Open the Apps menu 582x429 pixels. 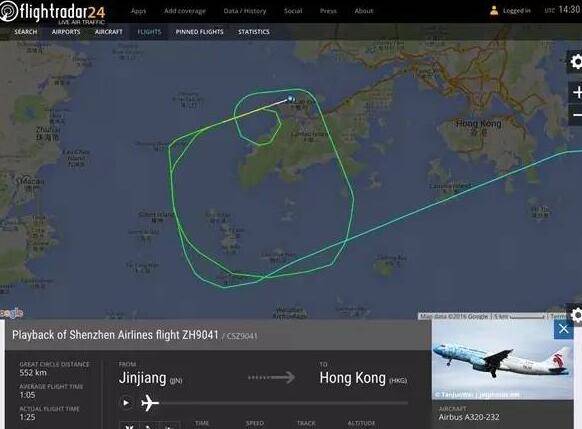(x=138, y=11)
